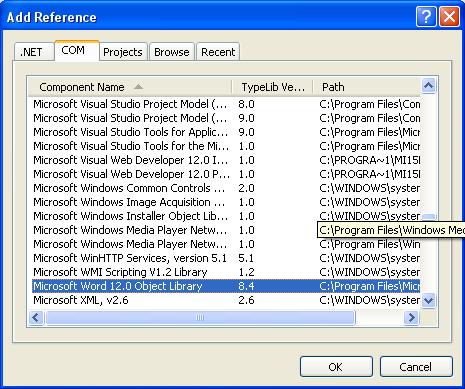Select Microsoft Visual Studio Project Model version 8.0 row
Screen dimensions: 465x389
[226, 104]
